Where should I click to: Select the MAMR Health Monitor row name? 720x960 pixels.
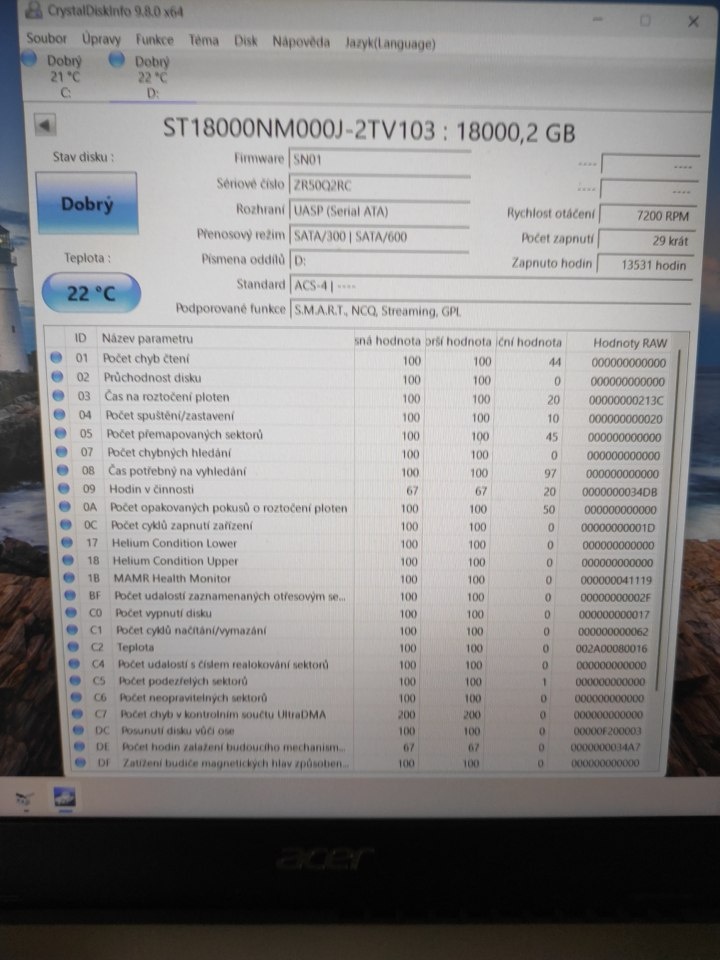pos(172,578)
